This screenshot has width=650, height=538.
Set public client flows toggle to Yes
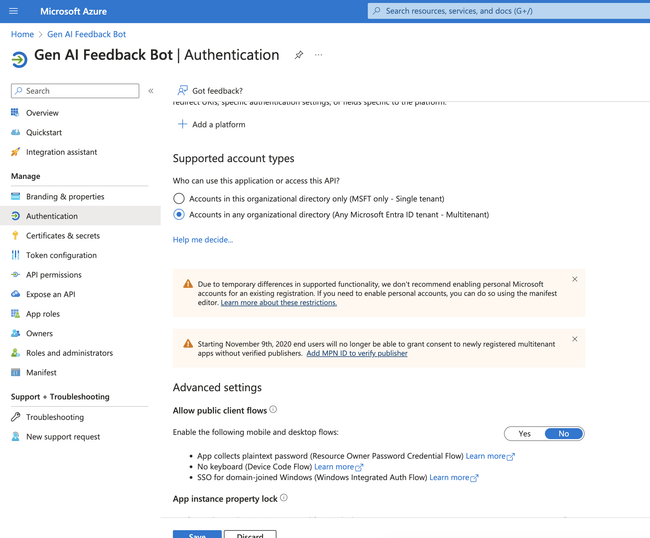525,433
